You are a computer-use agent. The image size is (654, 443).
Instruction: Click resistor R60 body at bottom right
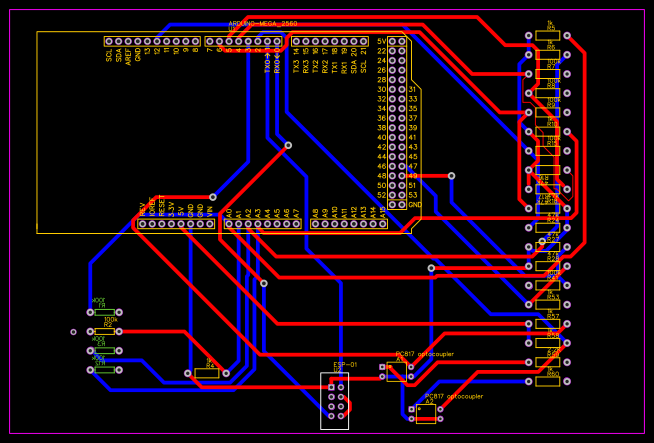pyautogui.click(x=548, y=381)
